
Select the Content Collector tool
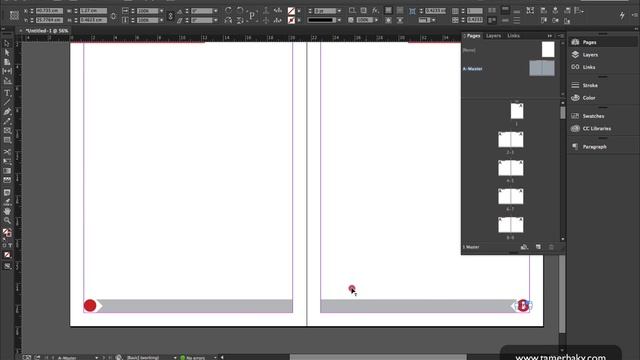click(7, 81)
